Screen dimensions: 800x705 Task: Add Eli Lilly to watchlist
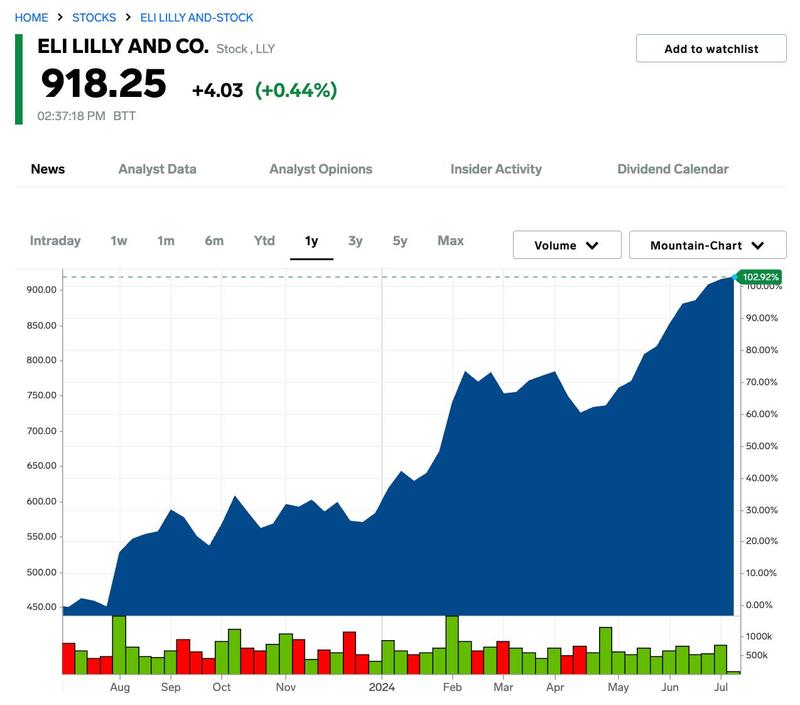pos(711,48)
